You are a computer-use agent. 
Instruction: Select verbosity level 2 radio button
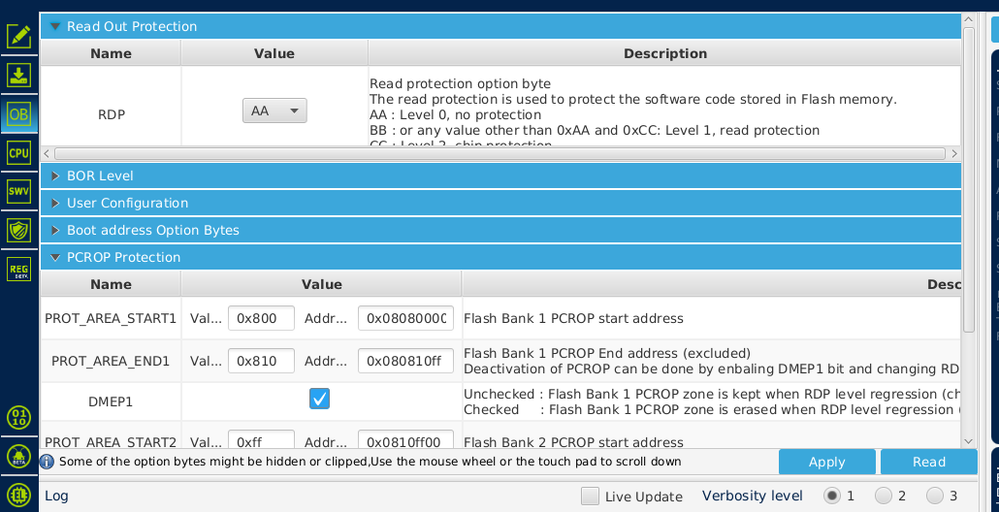pos(883,495)
